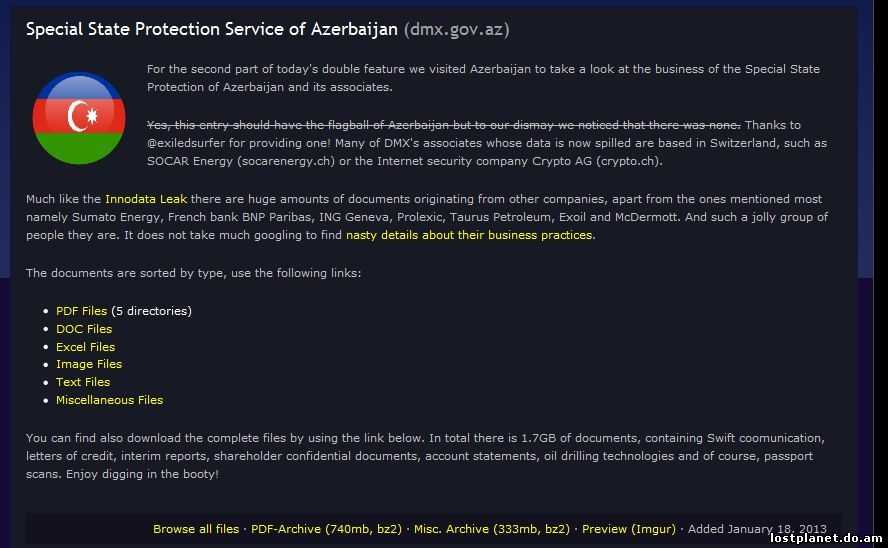Click the Special State Protection Service heading
The image size is (888, 548).
tap(212, 29)
